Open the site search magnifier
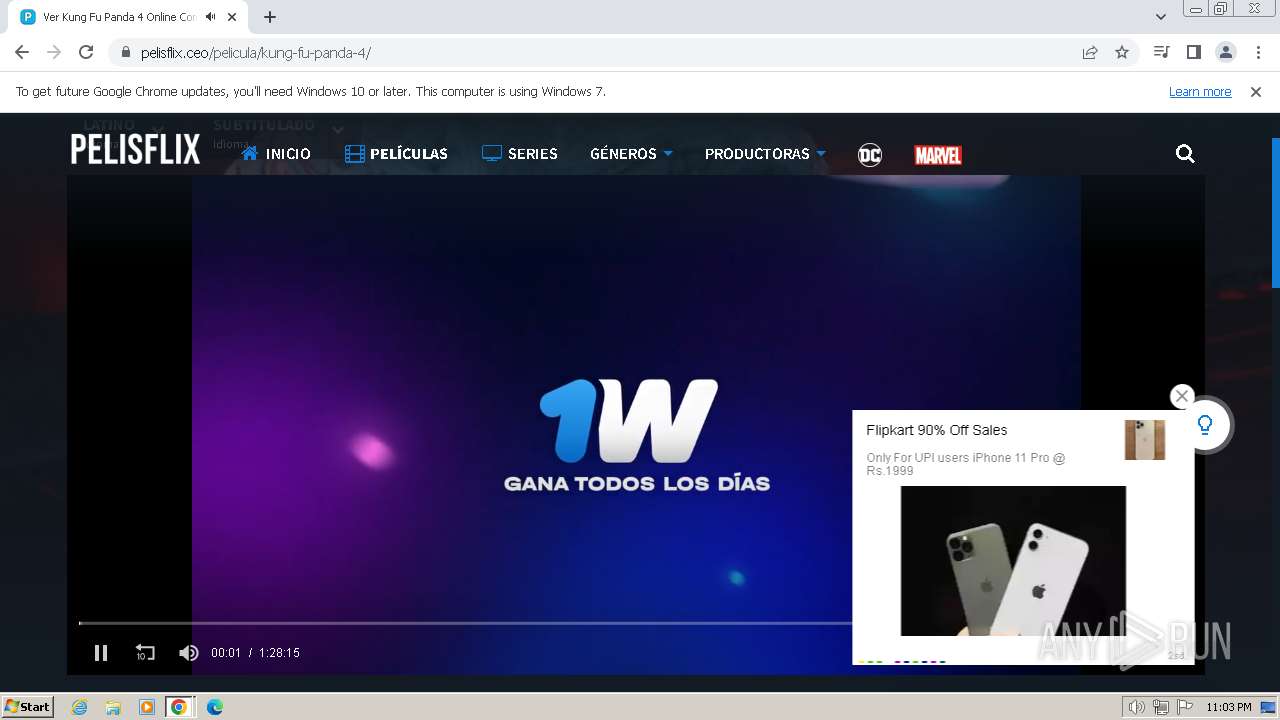This screenshot has width=1280, height=720. (1185, 154)
